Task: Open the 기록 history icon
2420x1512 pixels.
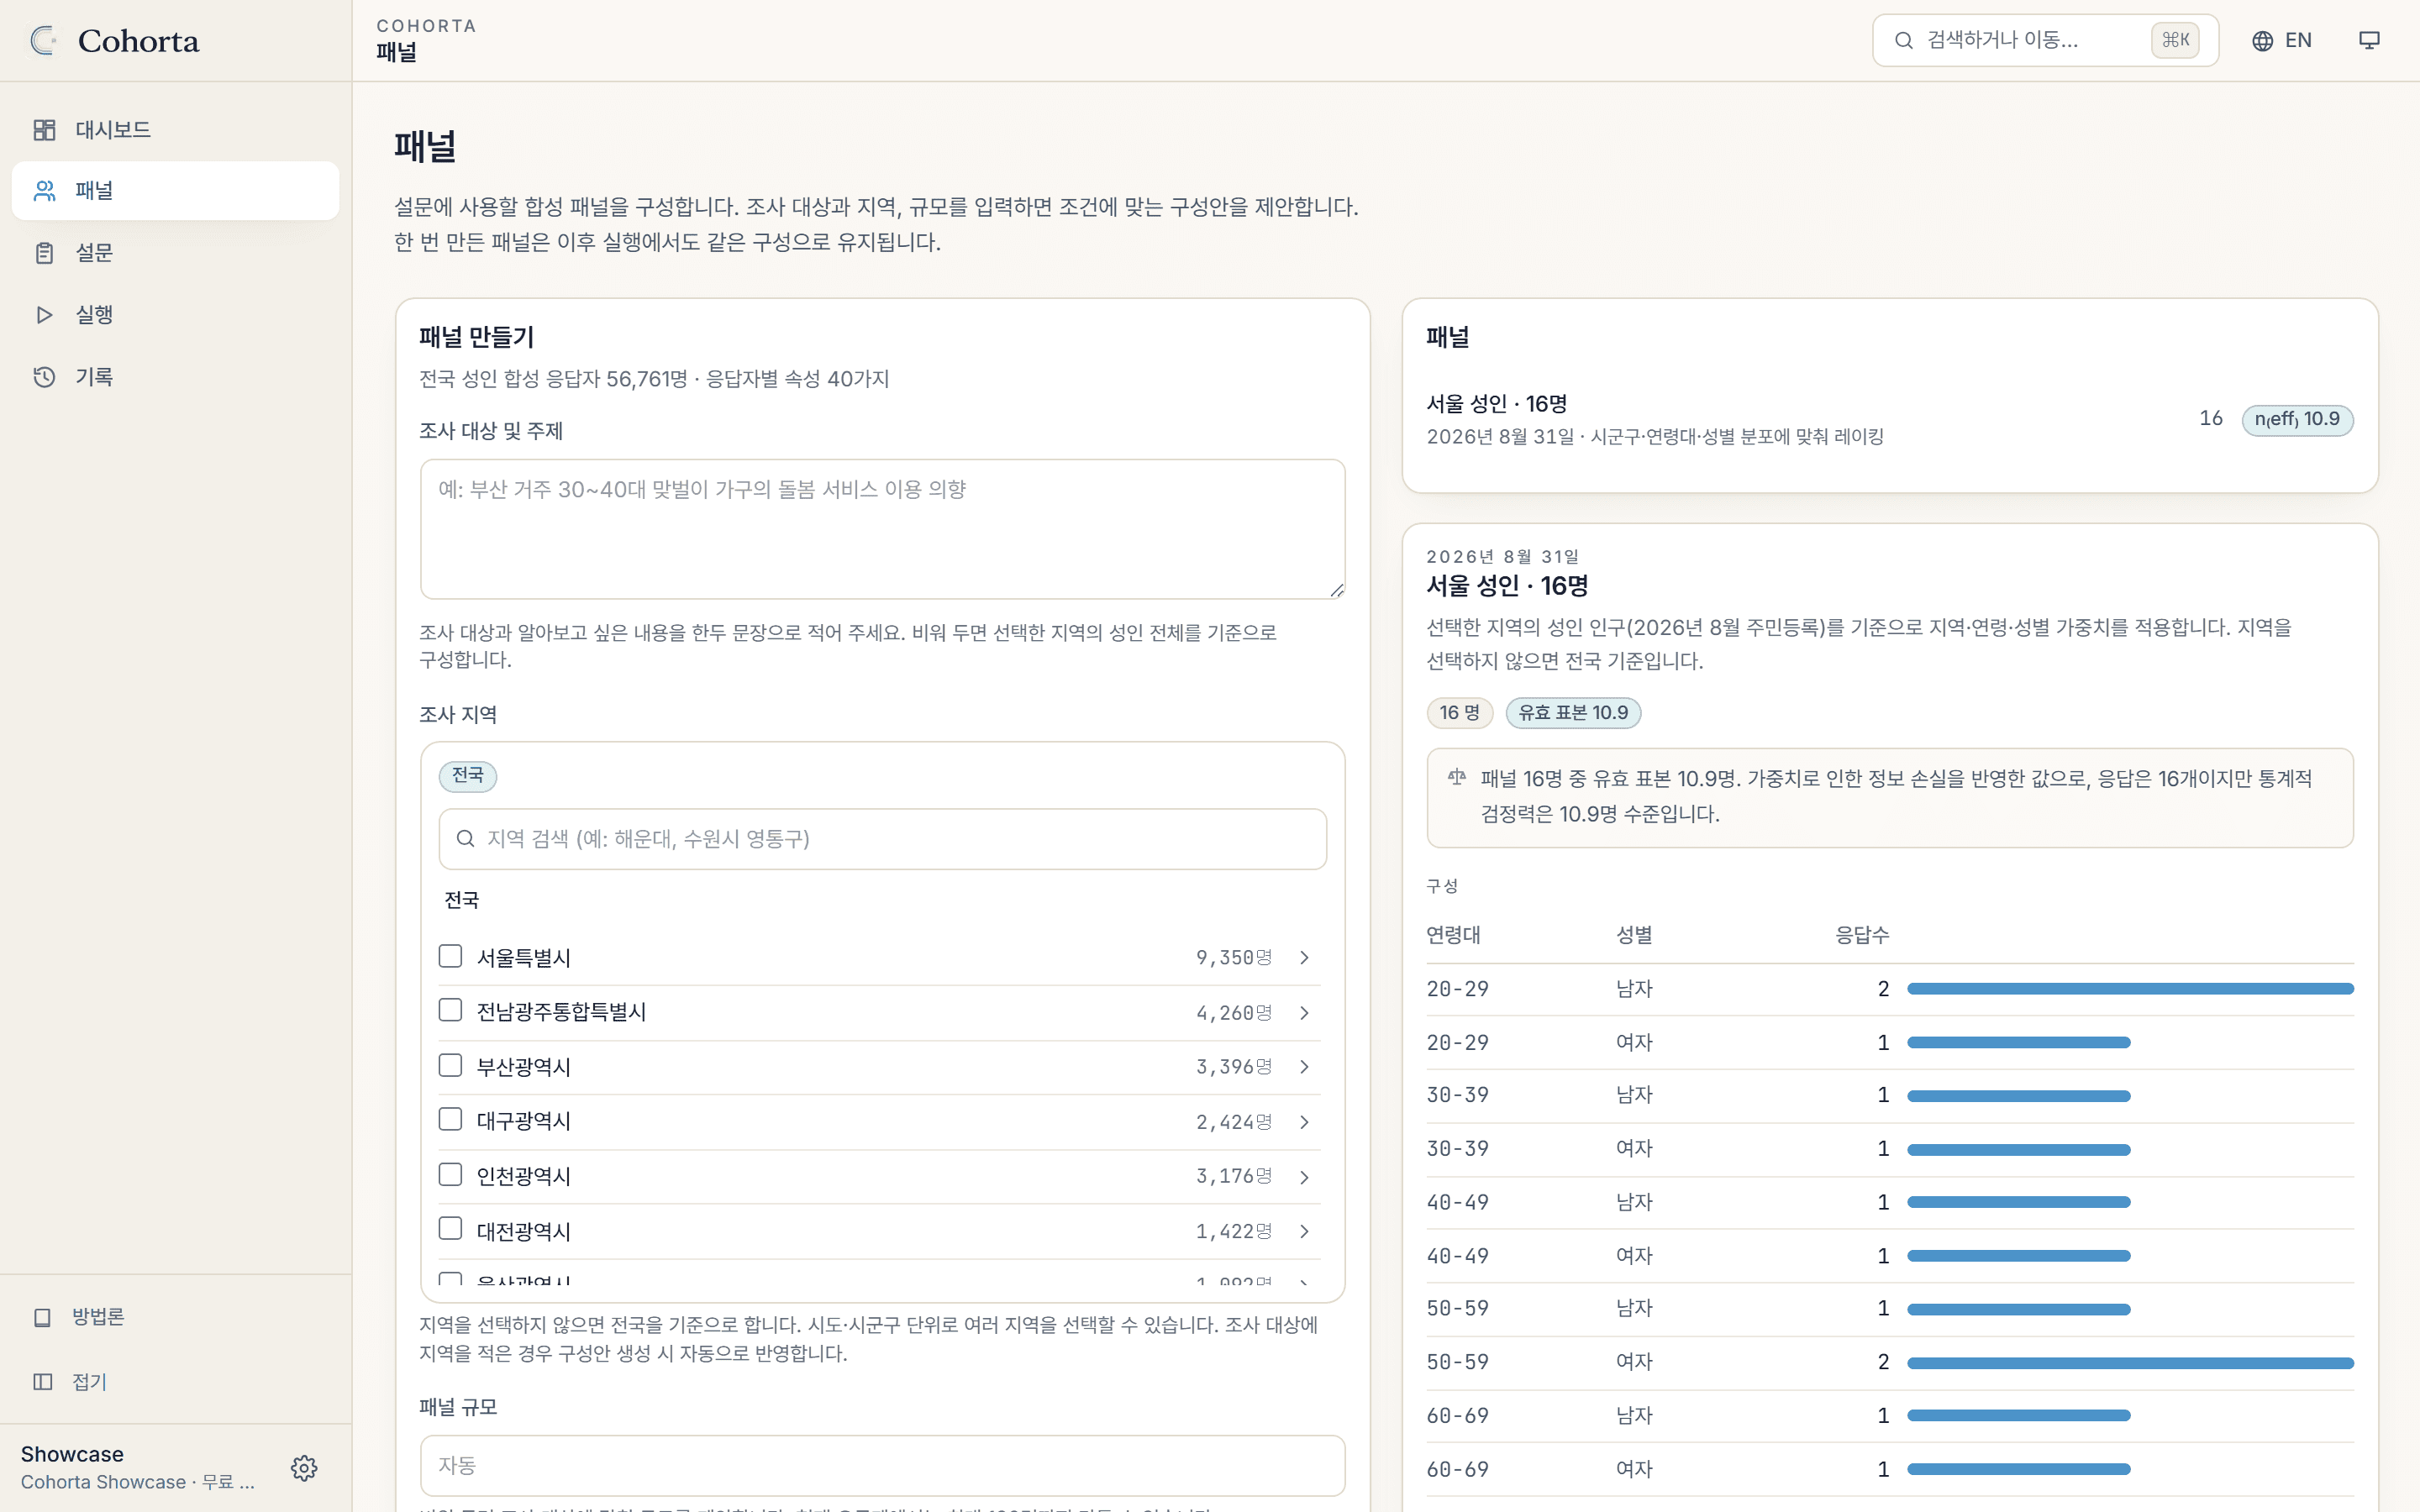Action: [44, 377]
